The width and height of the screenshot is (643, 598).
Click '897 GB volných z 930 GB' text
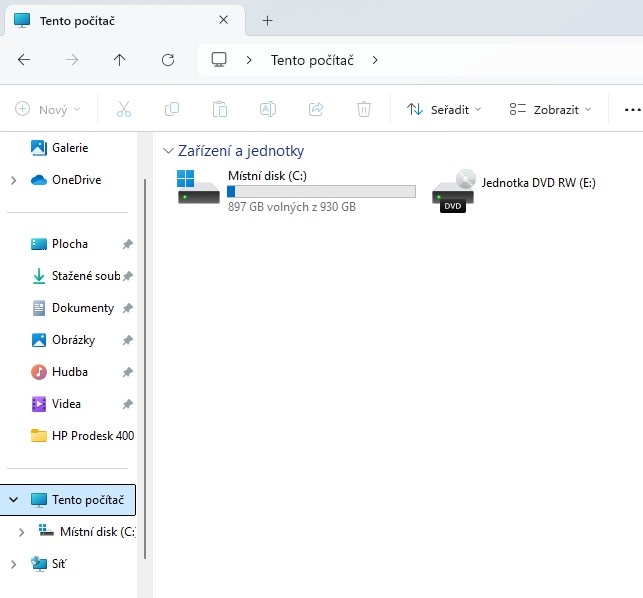click(292, 207)
